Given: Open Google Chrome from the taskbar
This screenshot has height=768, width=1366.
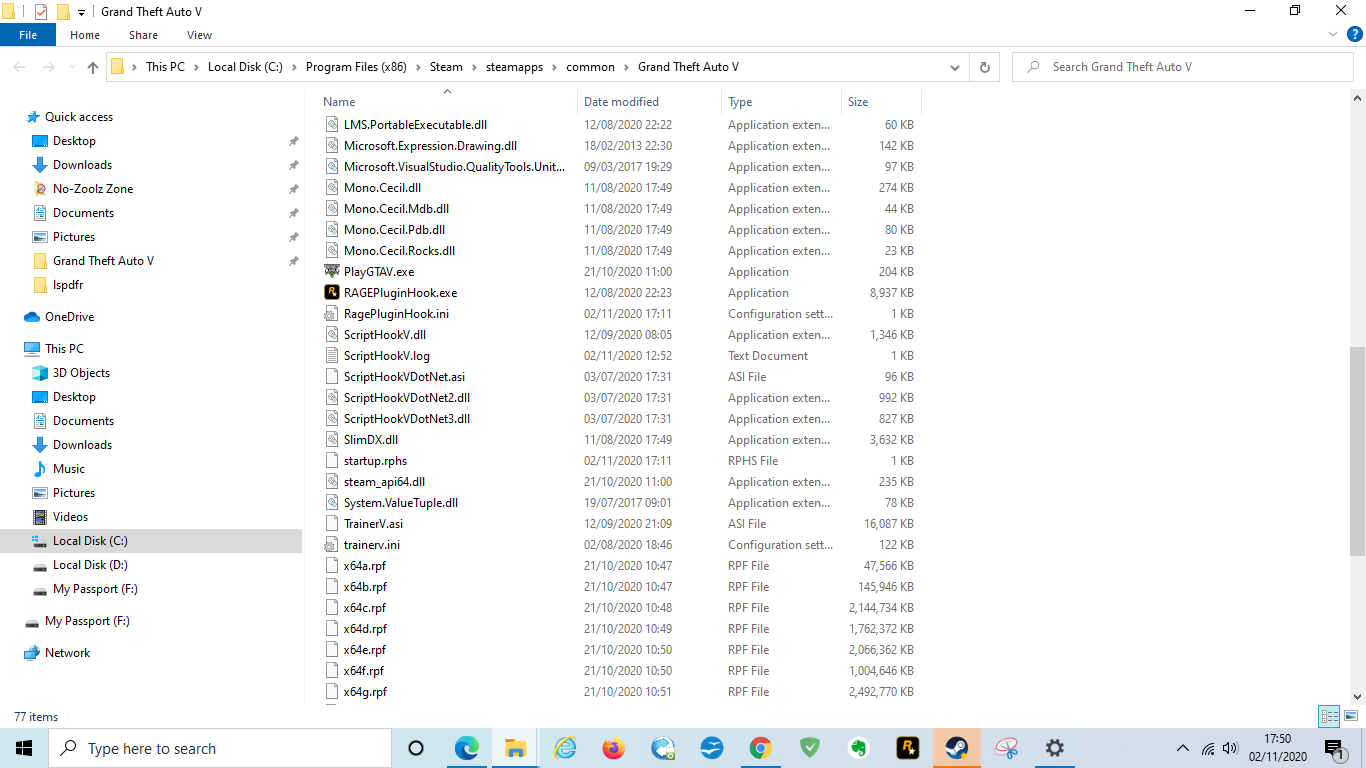Looking at the screenshot, I should pyautogui.click(x=760, y=748).
